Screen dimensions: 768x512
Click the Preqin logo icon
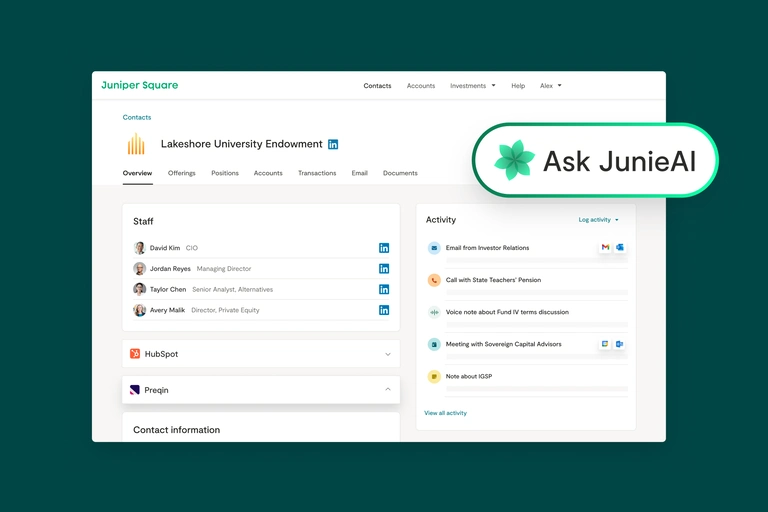[x=135, y=390]
